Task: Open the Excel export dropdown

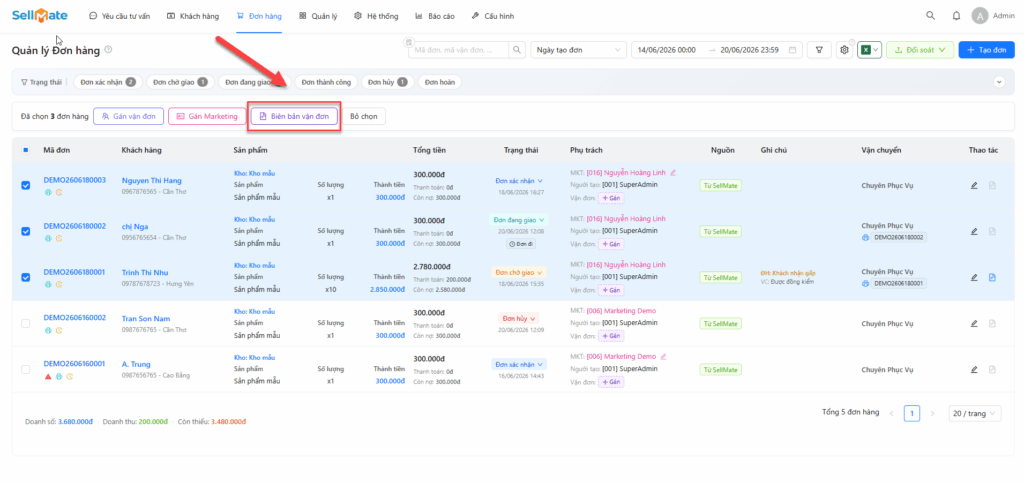Action: click(x=870, y=50)
